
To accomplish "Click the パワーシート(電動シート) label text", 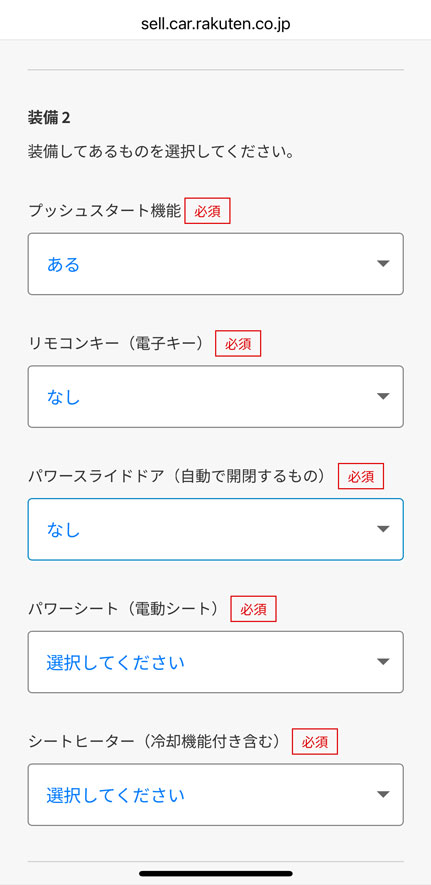I will pos(124,609).
